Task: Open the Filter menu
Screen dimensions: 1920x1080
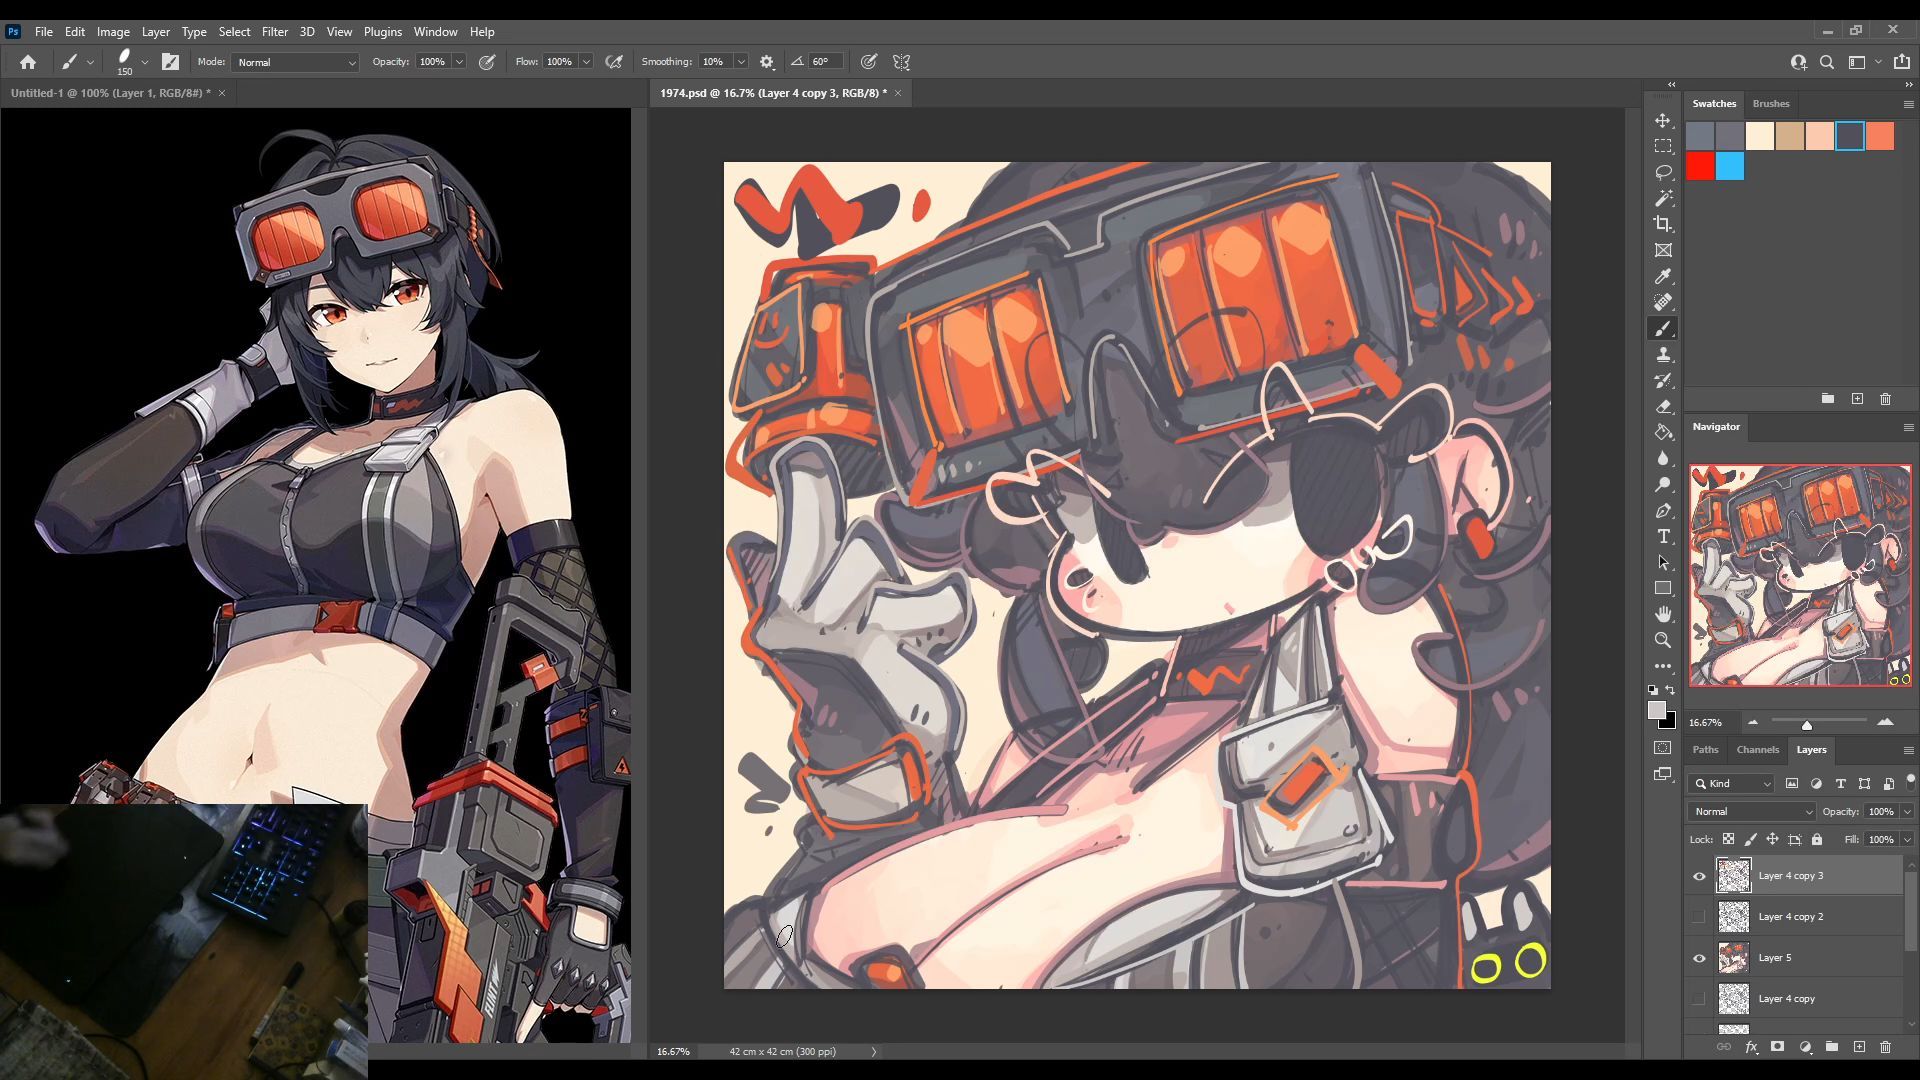Action: click(x=274, y=31)
